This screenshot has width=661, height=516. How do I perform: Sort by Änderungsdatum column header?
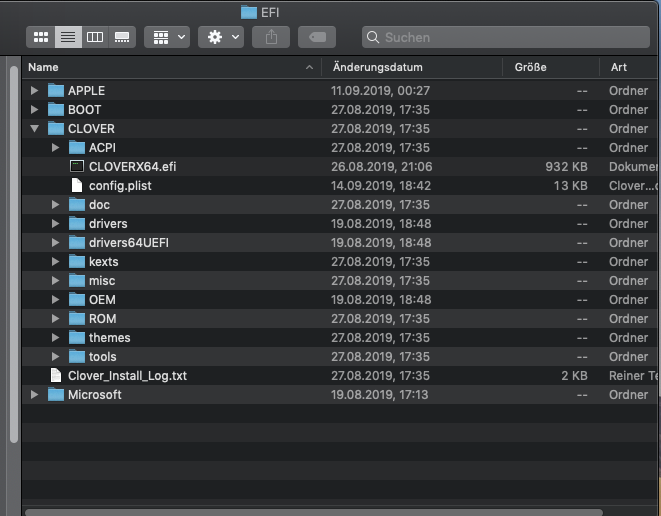point(412,67)
